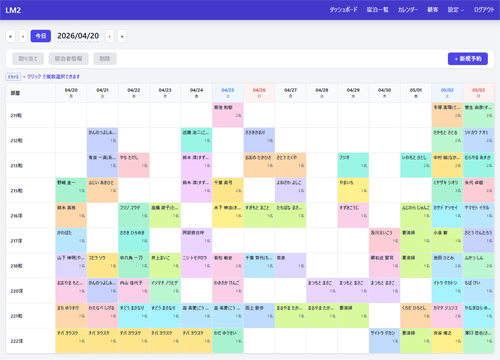Click room label 222洋
500x360 pixels.
point(16,341)
